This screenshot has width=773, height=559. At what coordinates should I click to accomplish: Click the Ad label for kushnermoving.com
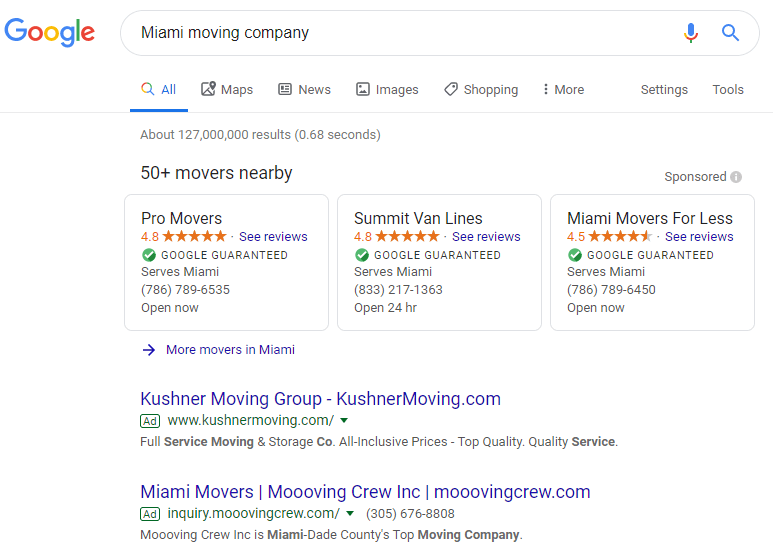[x=150, y=421]
